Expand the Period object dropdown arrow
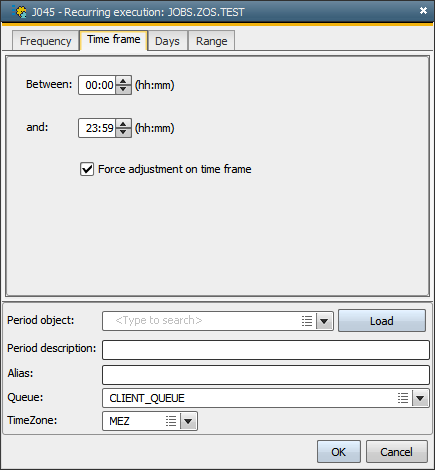 pos(324,321)
